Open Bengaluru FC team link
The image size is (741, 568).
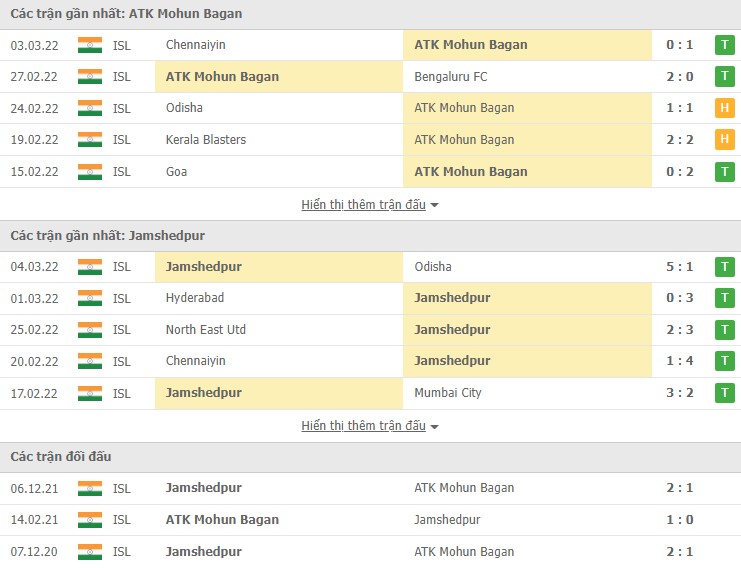[451, 76]
